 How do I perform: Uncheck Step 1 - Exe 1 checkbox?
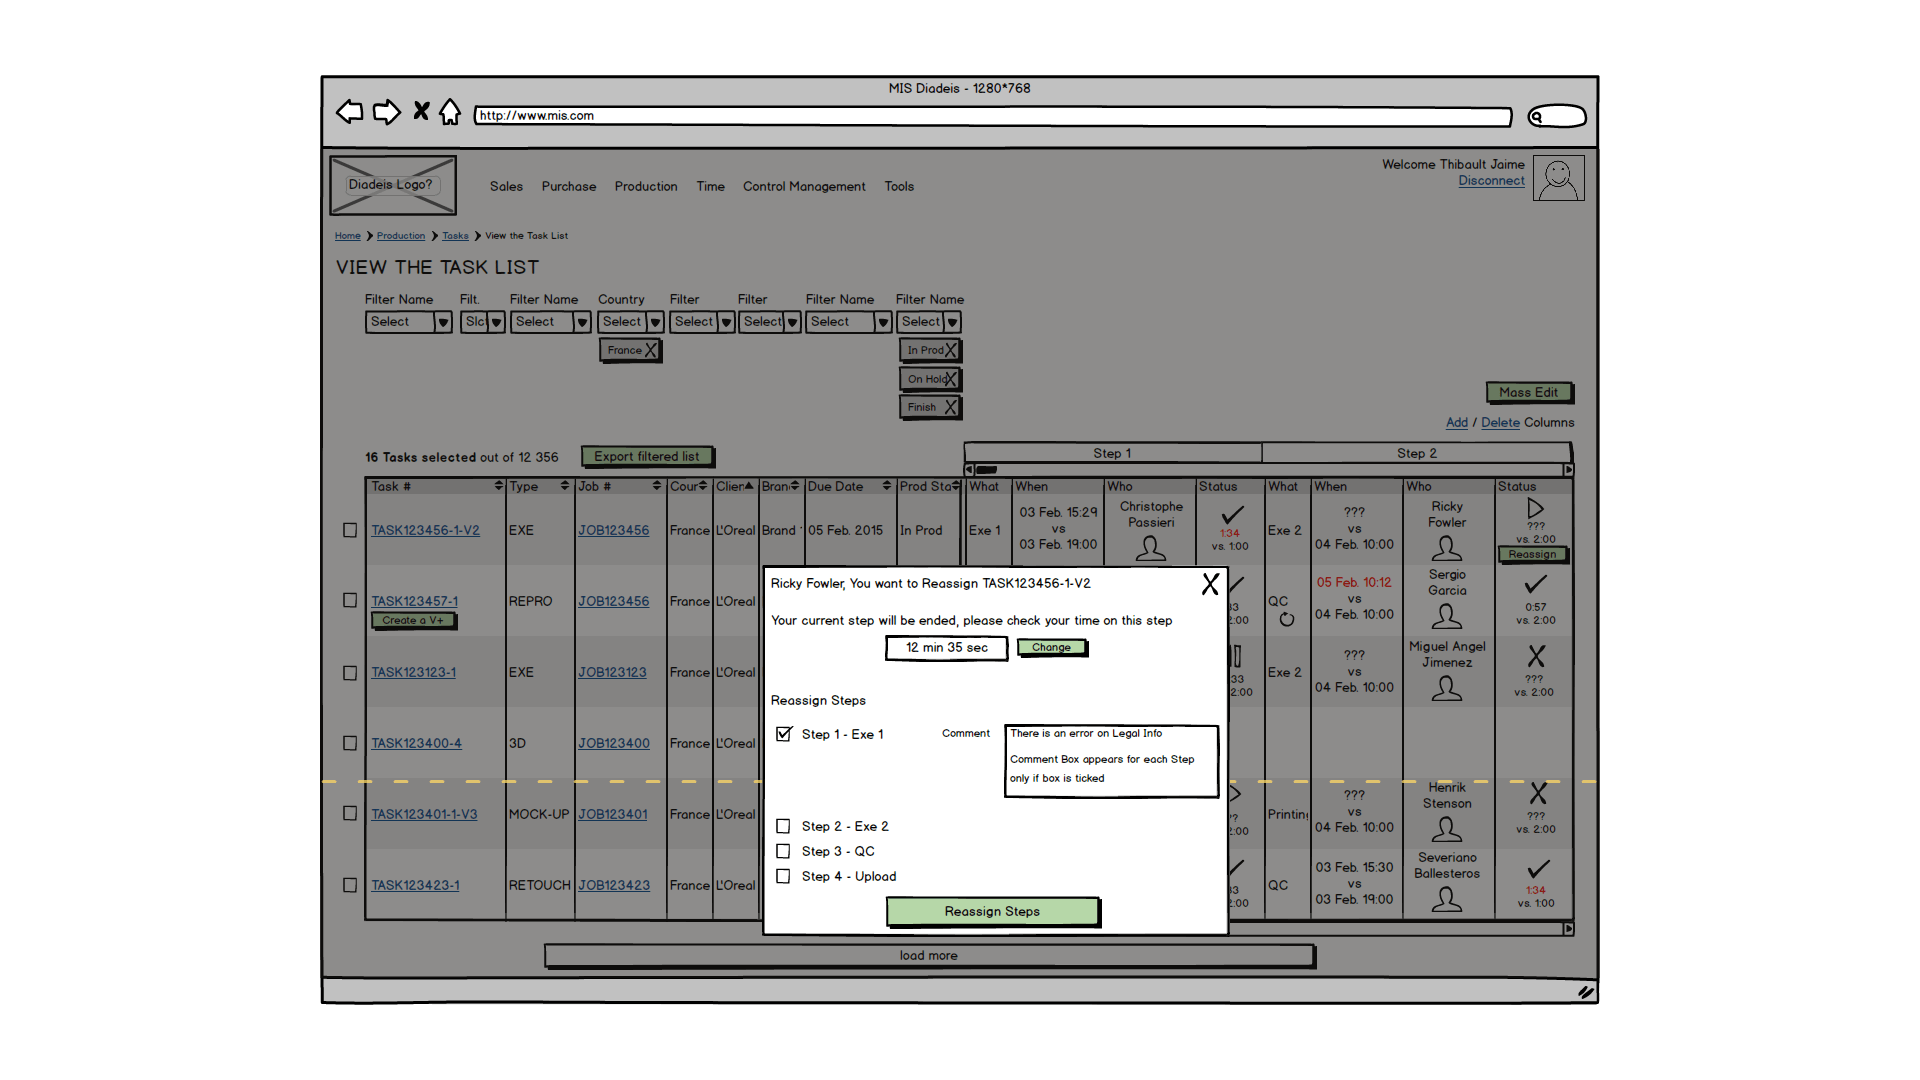coord(784,734)
